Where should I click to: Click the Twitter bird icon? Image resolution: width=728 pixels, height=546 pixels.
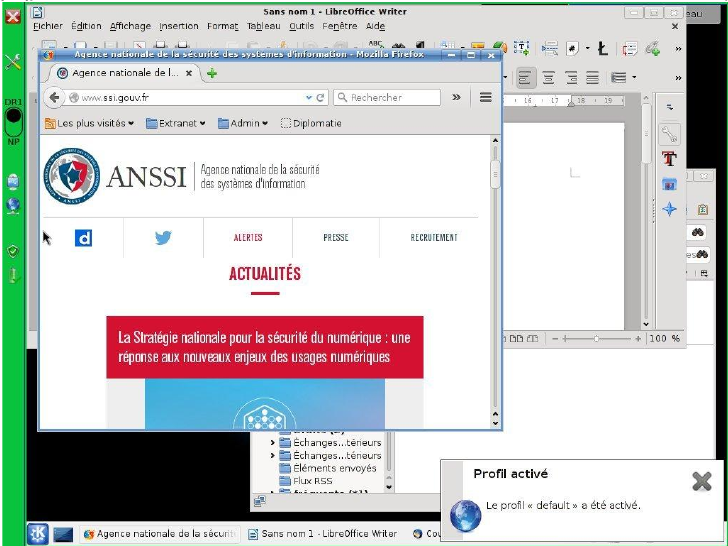(163, 238)
